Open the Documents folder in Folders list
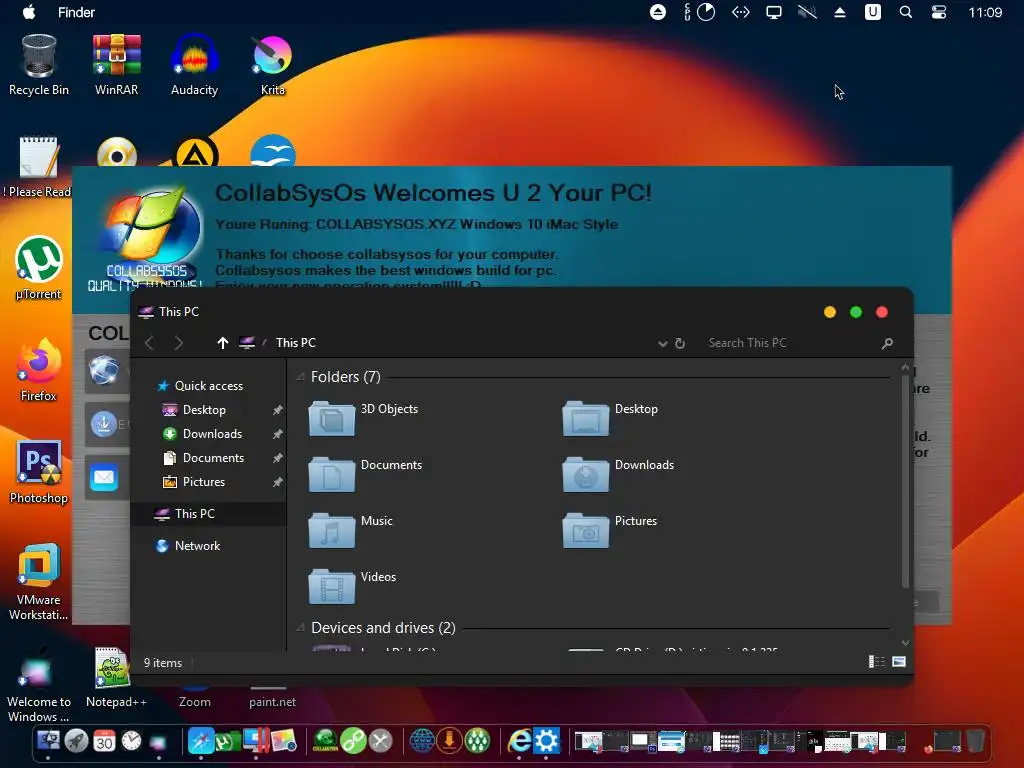Image resolution: width=1024 pixels, height=768 pixels. pyautogui.click(x=365, y=474)
